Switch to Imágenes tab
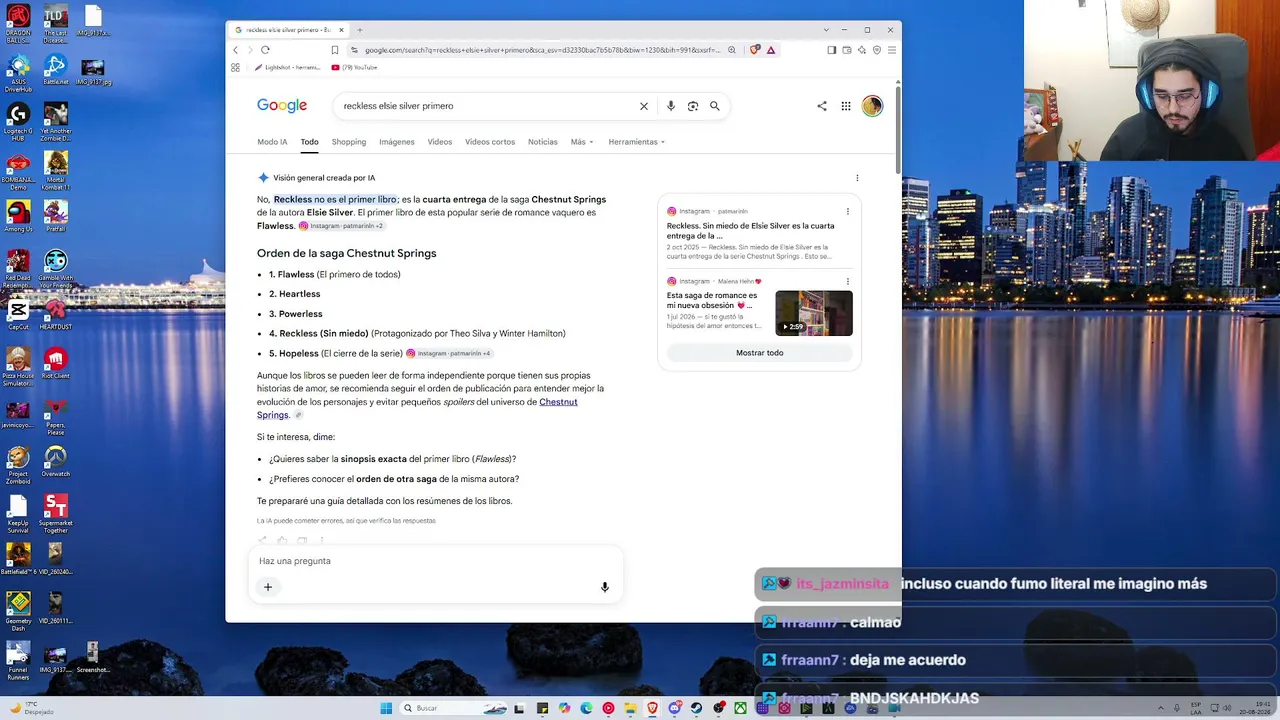The width and height of the screenshot is (1280, 720). click(x=397, y=142)
